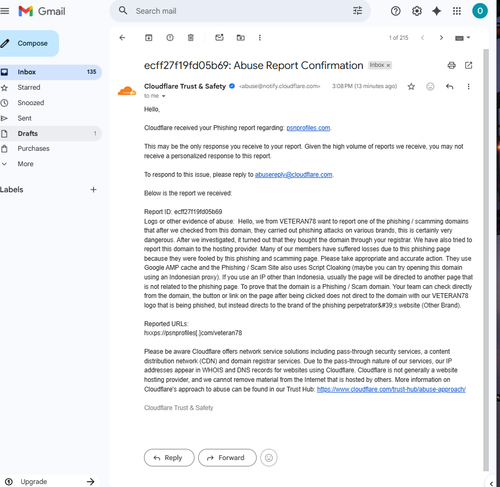Report spam icon
This screenshot has height=487, width=500.
[x=170, y=38]
